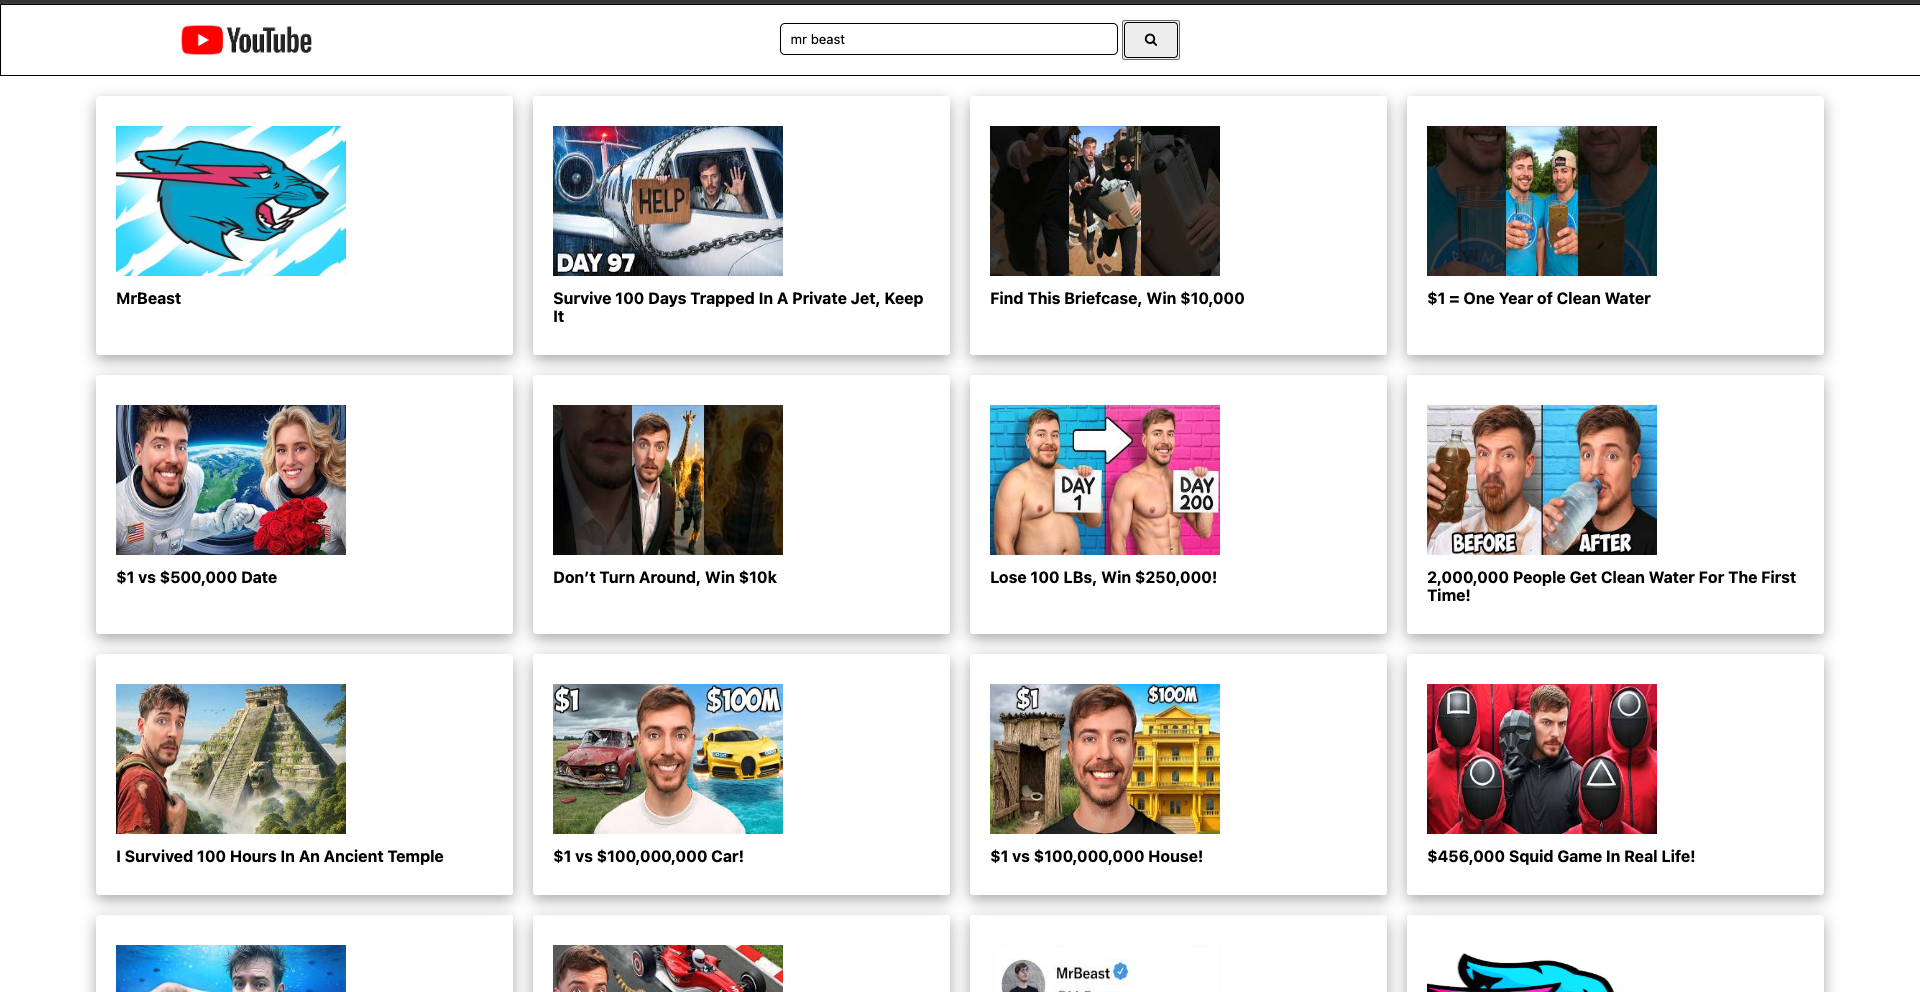Screen dimensions: 1920x992
Task: Click the '$1 vs $100,000,000 House!' title link
Action: click(1096, 856)
